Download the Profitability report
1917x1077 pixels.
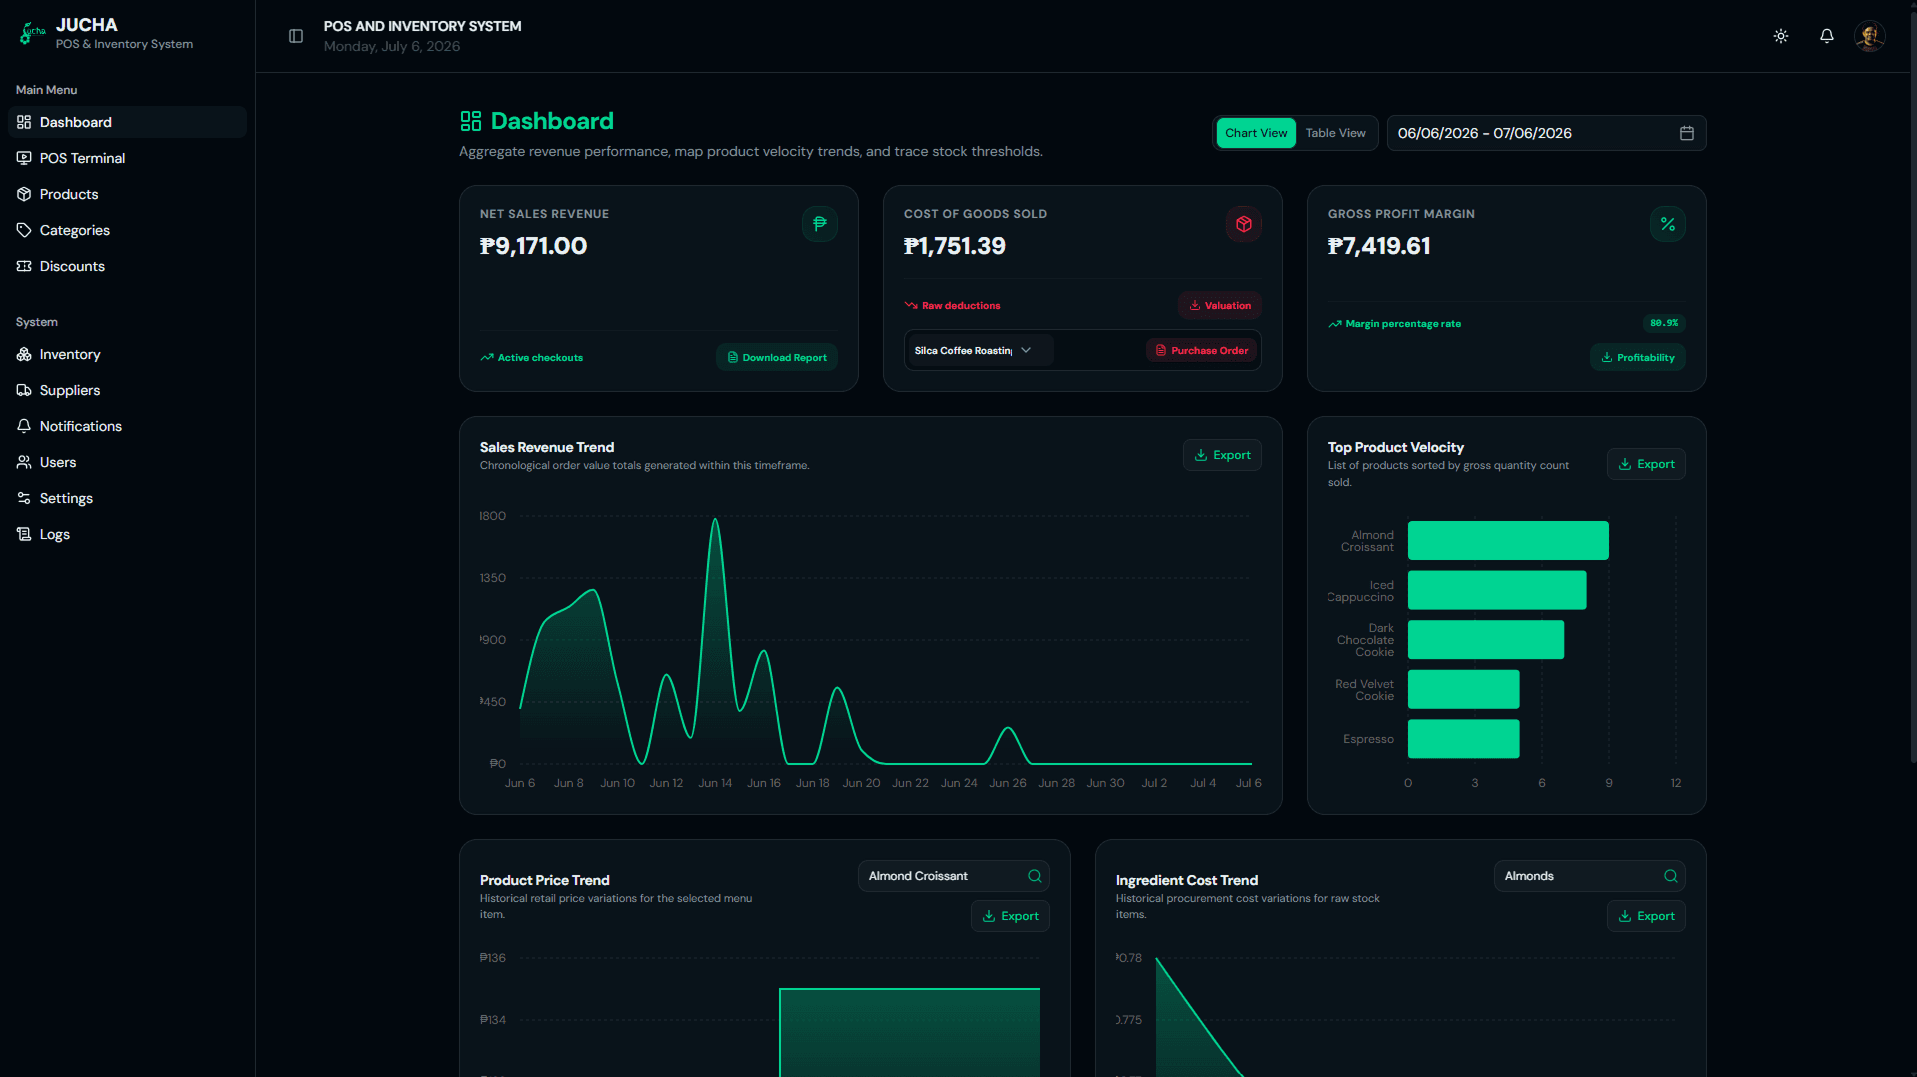(x=1638, y=357)
